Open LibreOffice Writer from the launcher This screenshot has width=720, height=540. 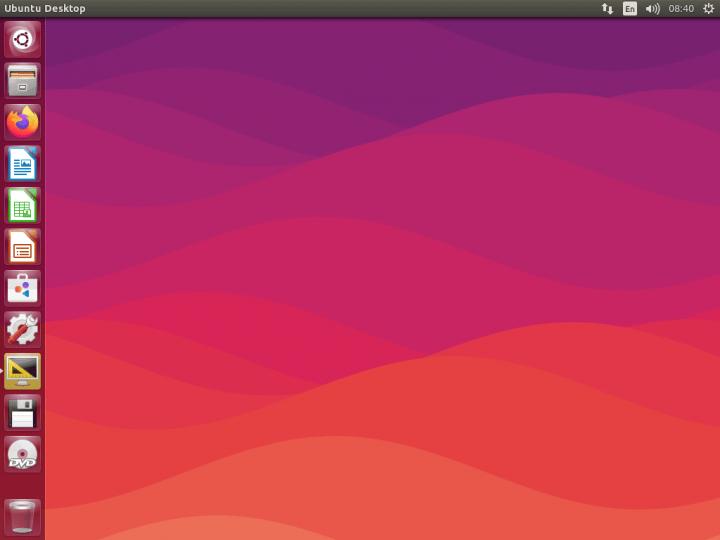(x=22, y=163)
